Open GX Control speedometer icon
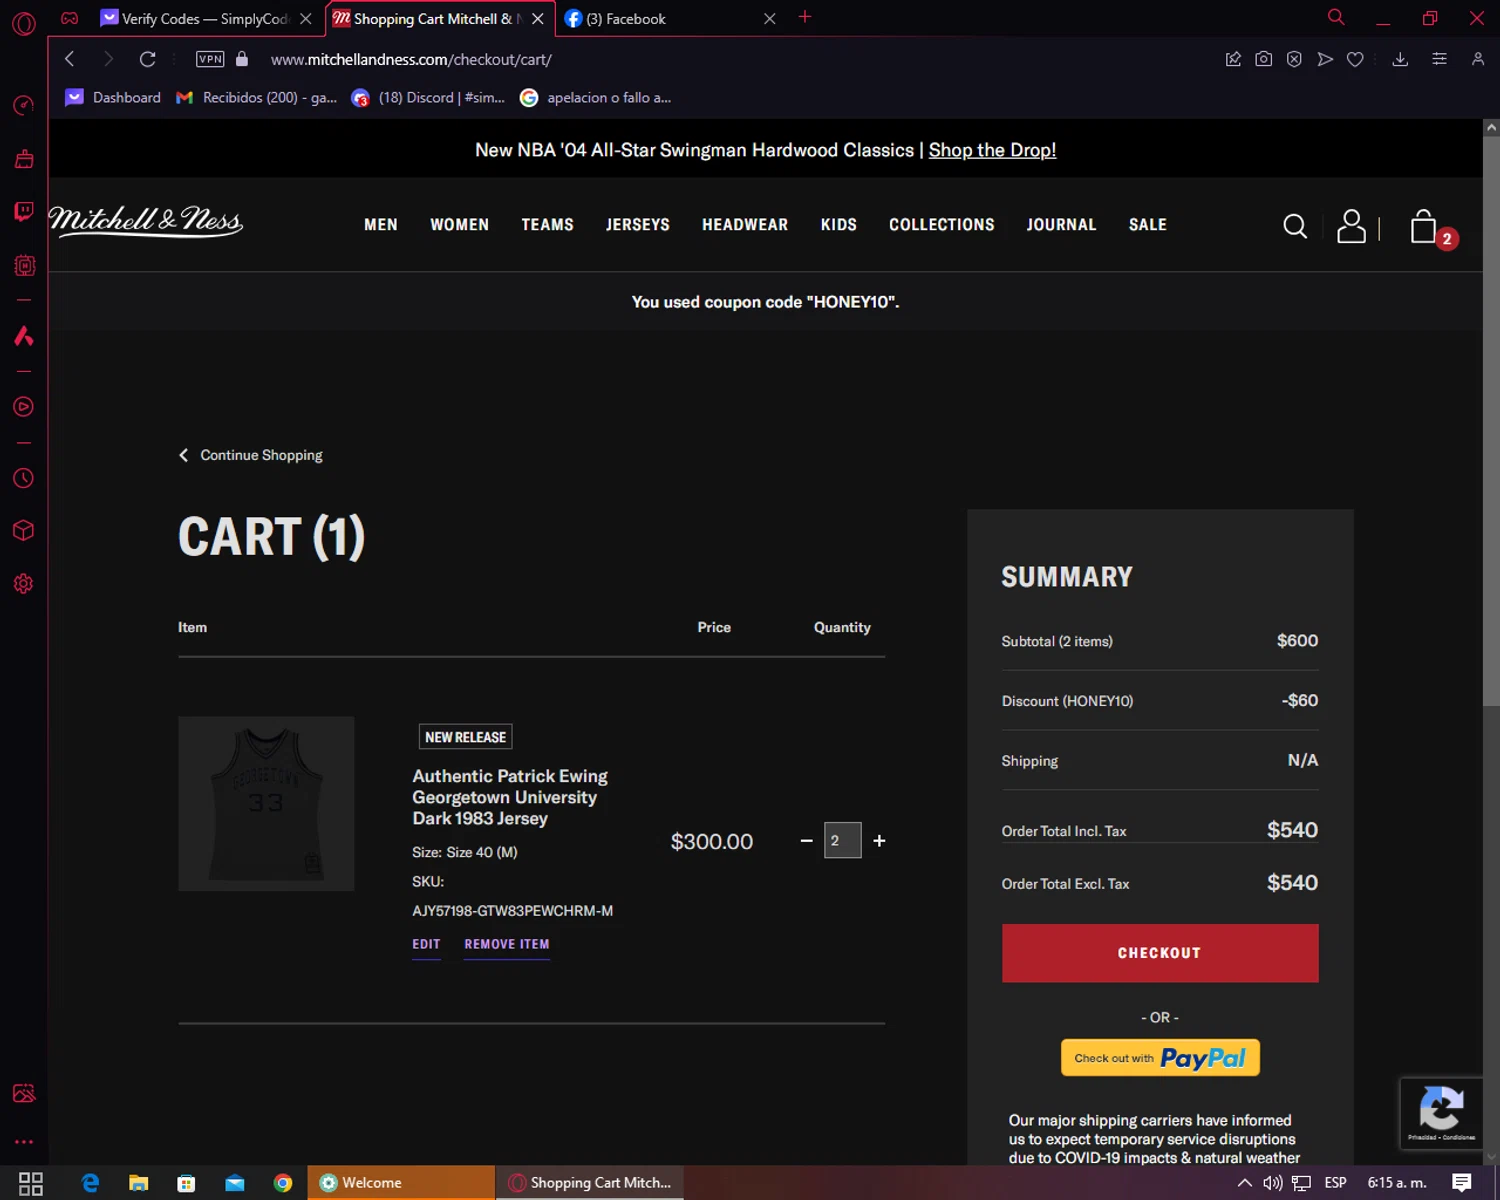The image size is (1500, 1200). (x=23, y=105)
